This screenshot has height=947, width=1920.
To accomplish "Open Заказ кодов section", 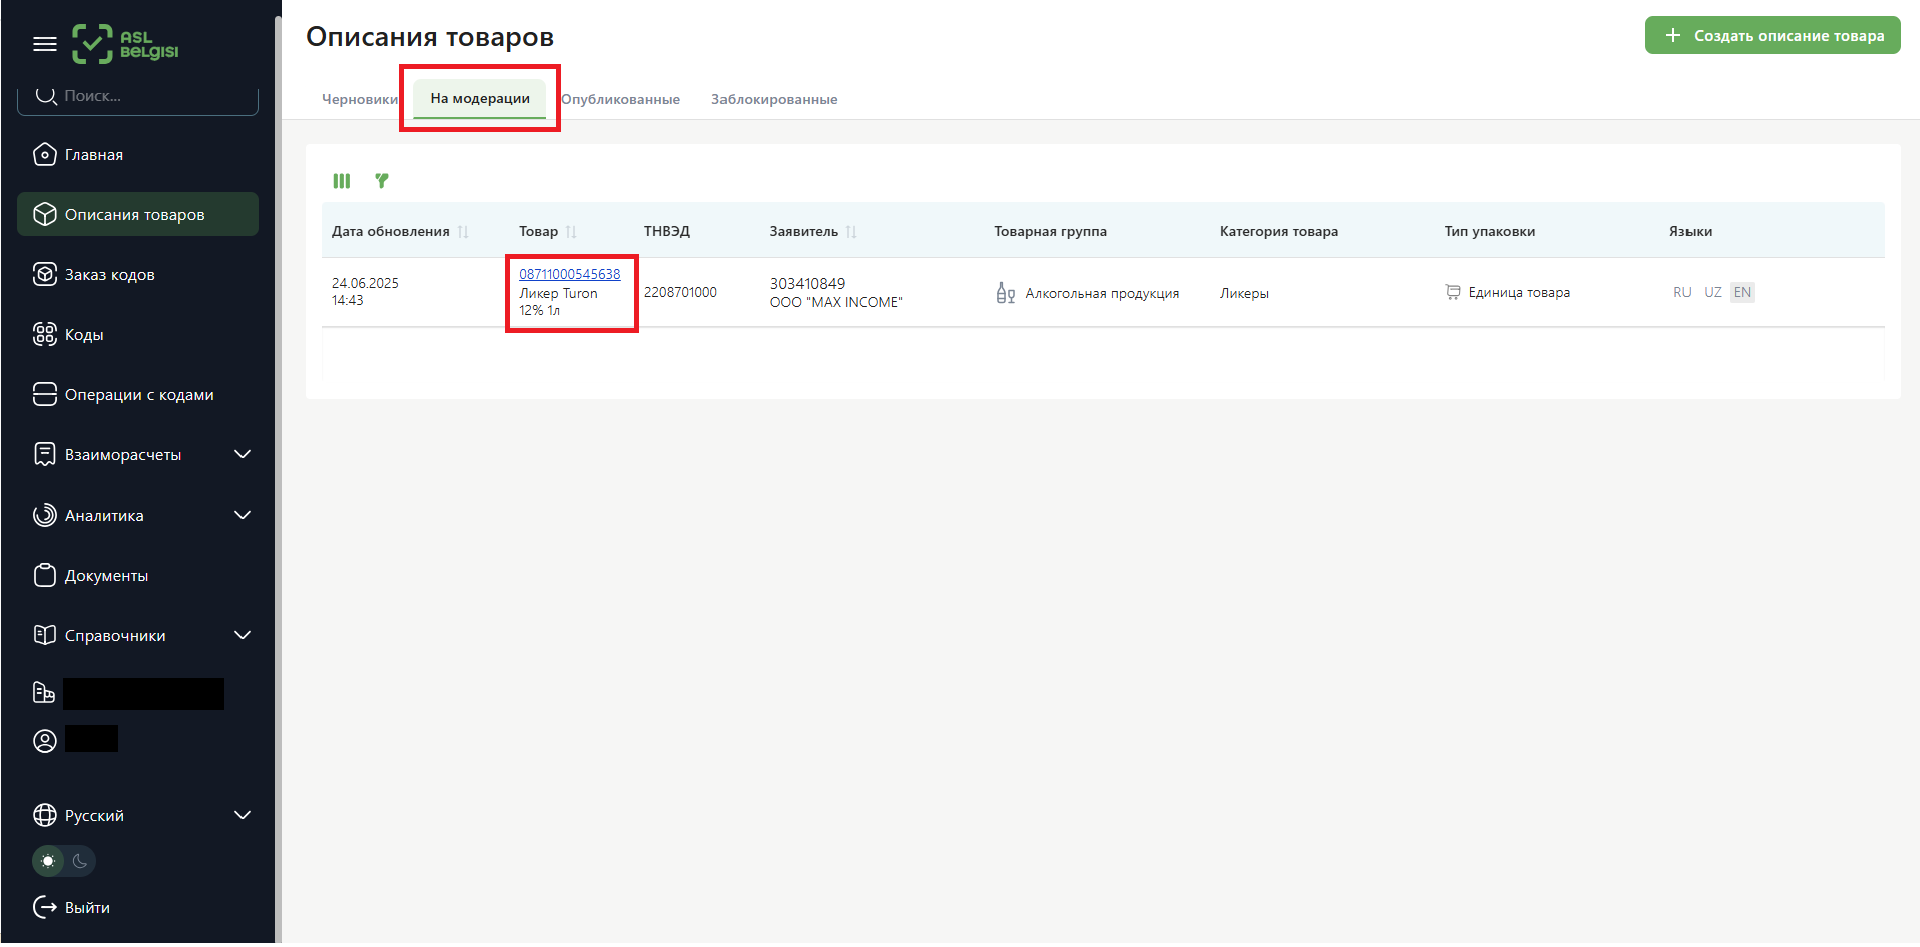I will tap(109, 275).
